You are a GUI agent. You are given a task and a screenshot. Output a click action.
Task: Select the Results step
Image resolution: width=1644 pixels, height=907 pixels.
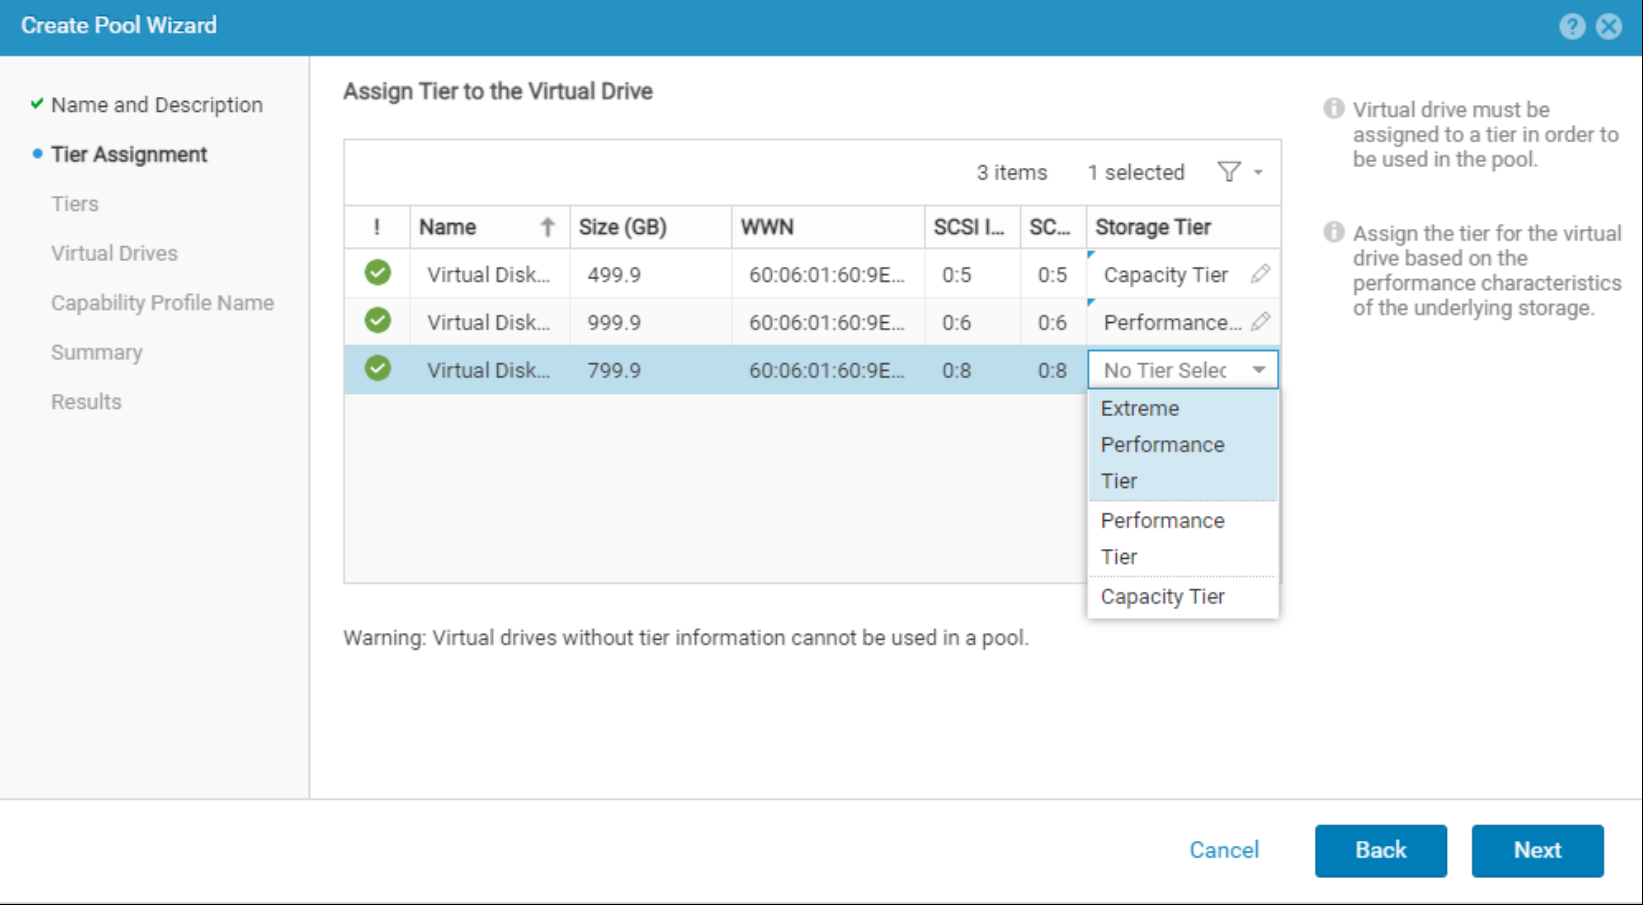tap(86, 402)
